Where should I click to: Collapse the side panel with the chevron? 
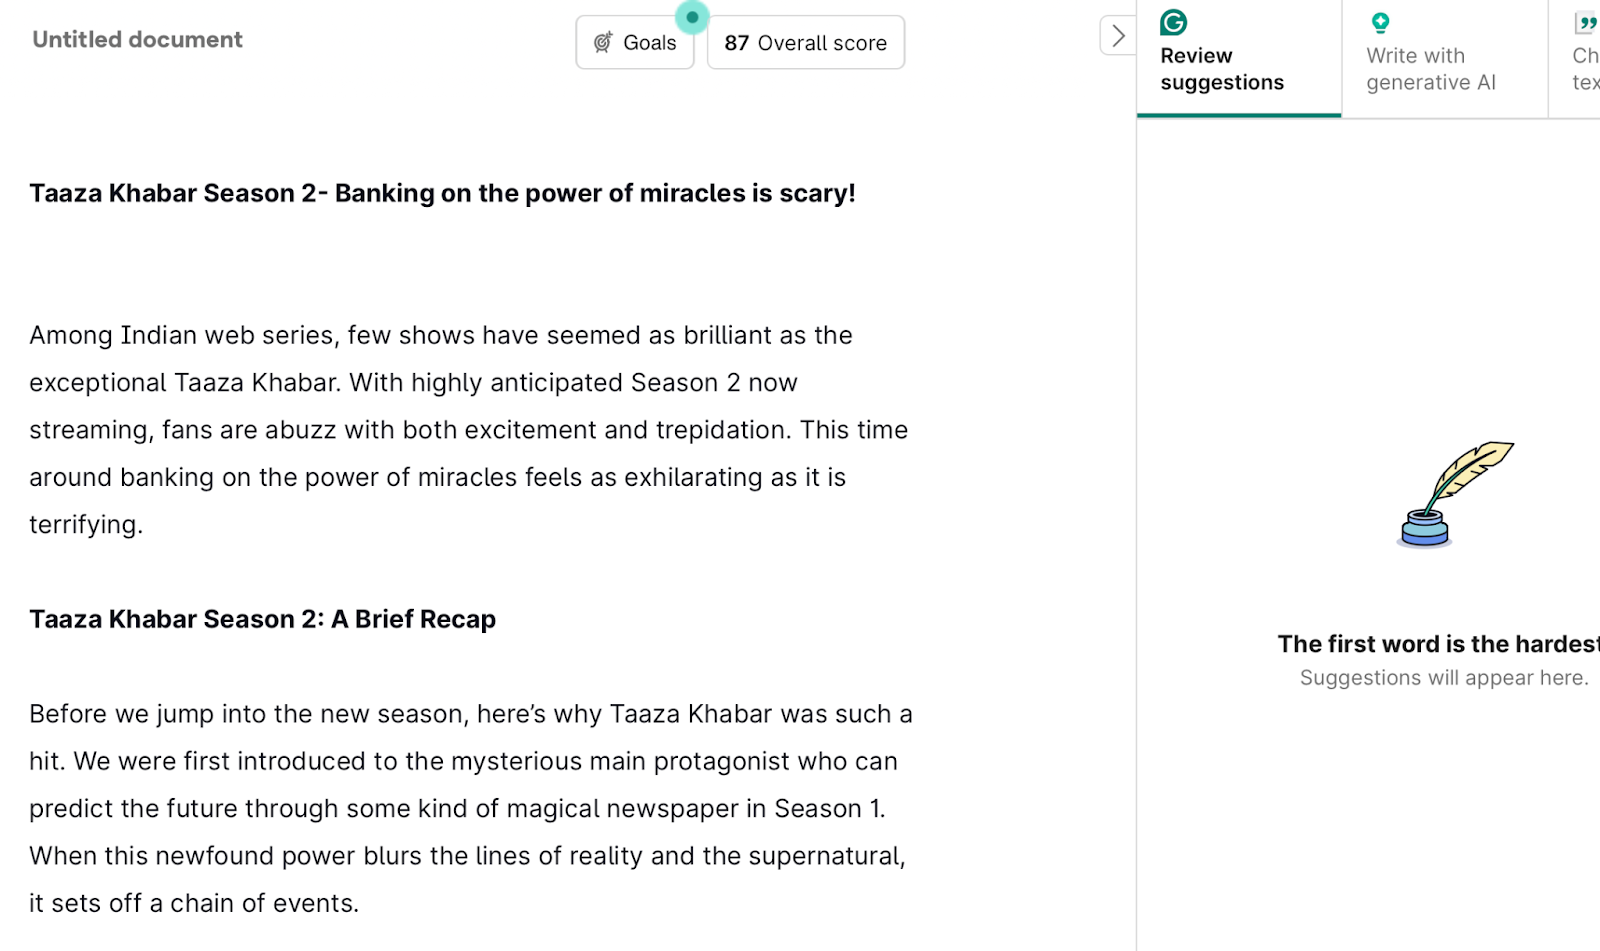click(1118, 36)
